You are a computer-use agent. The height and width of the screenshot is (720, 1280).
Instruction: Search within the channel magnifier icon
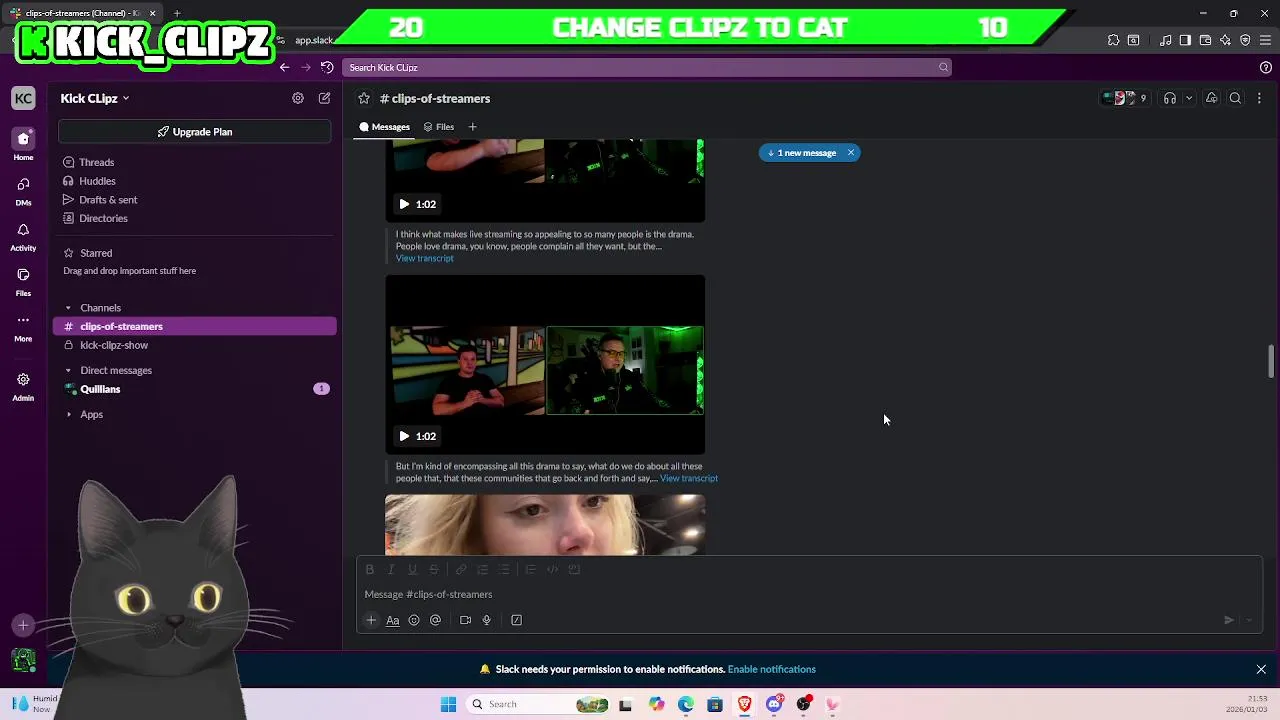click(1236, 98)
